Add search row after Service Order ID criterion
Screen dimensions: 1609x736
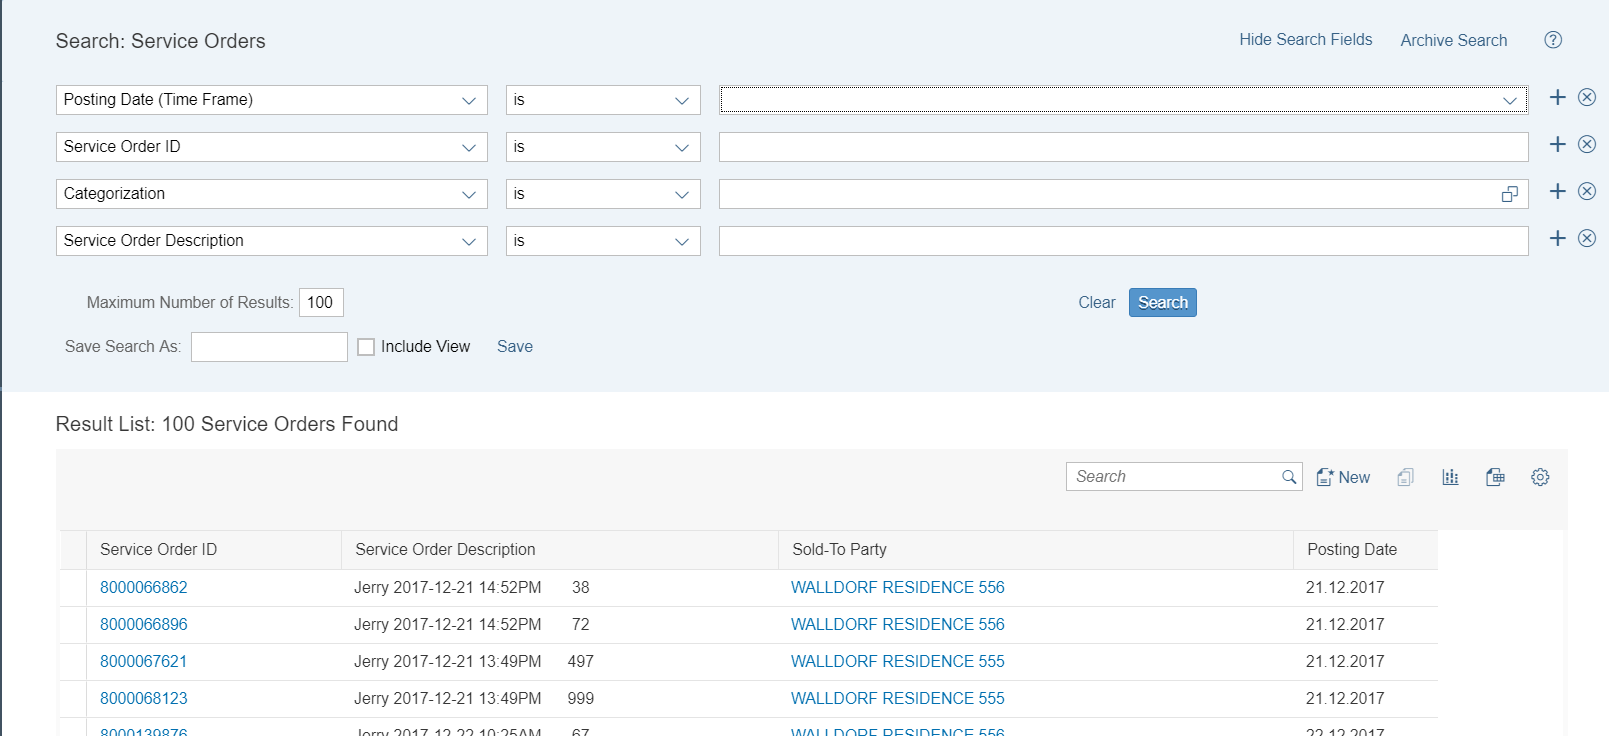point(1557,144)
